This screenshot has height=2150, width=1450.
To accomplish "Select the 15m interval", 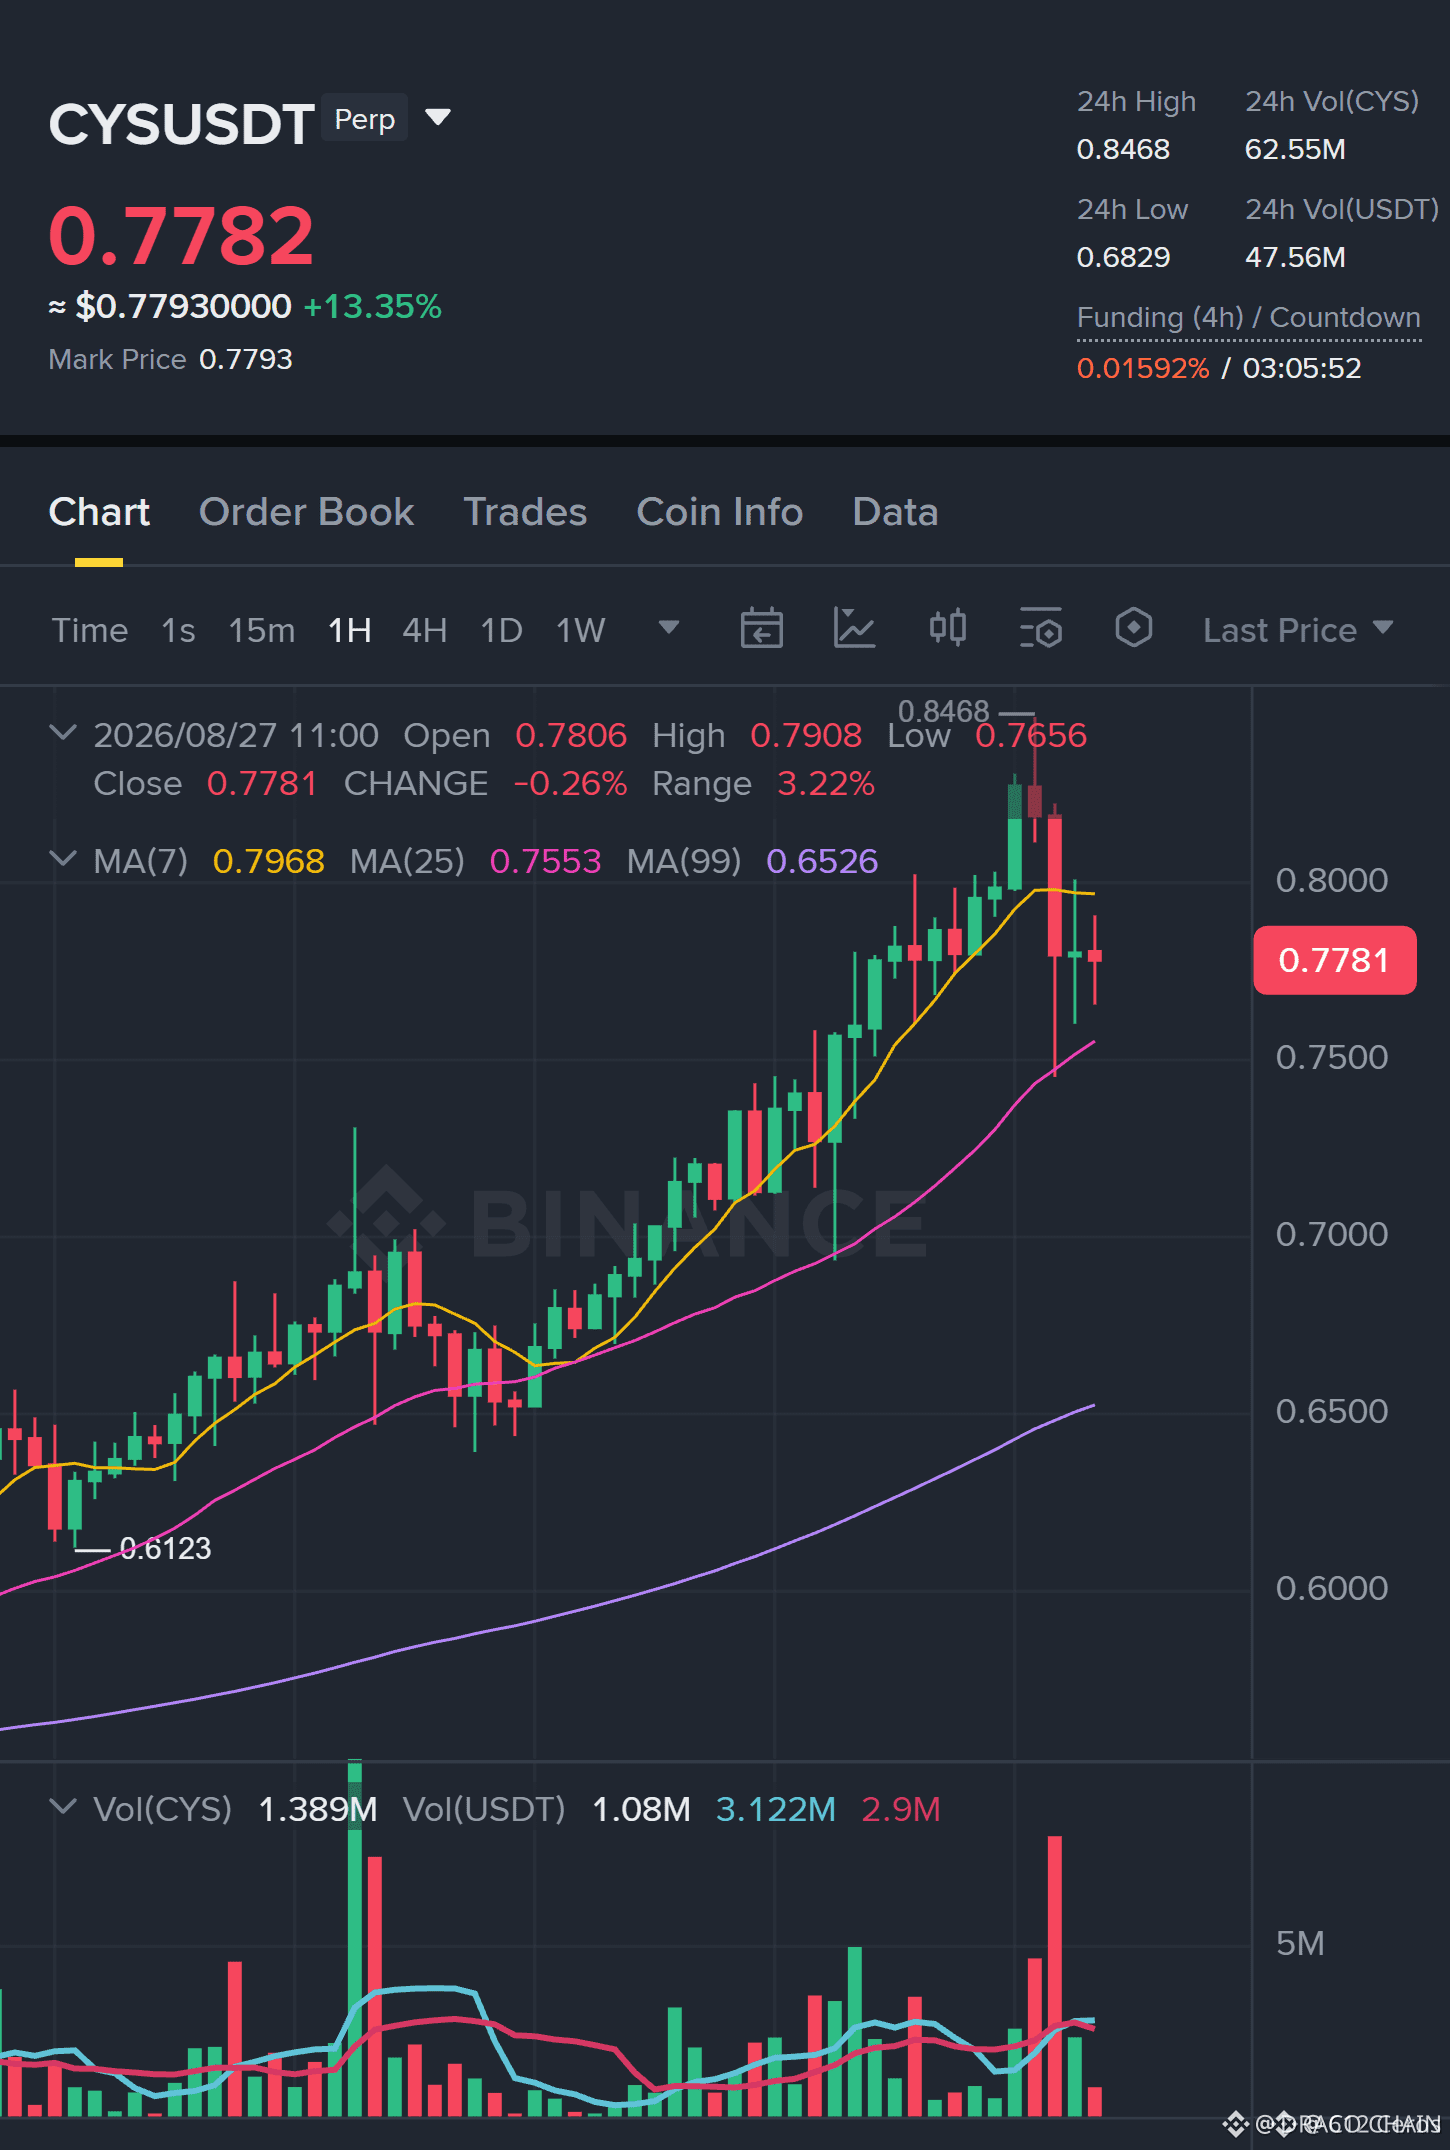I will pyautogui.click(x=261, y=630).
